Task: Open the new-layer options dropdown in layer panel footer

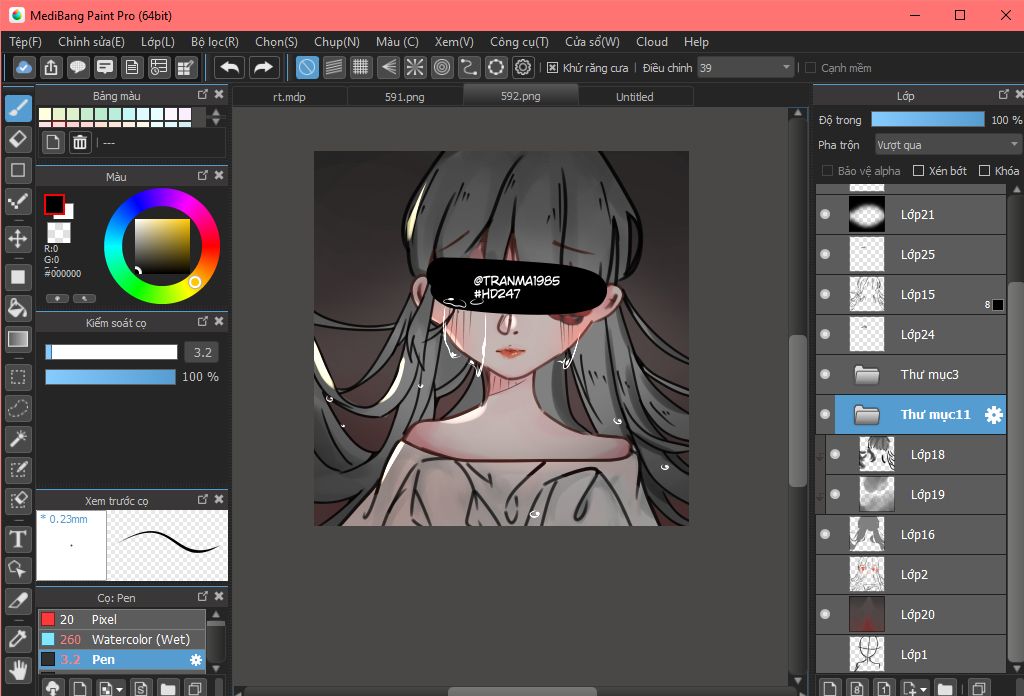Action: (x=923, y=689)
